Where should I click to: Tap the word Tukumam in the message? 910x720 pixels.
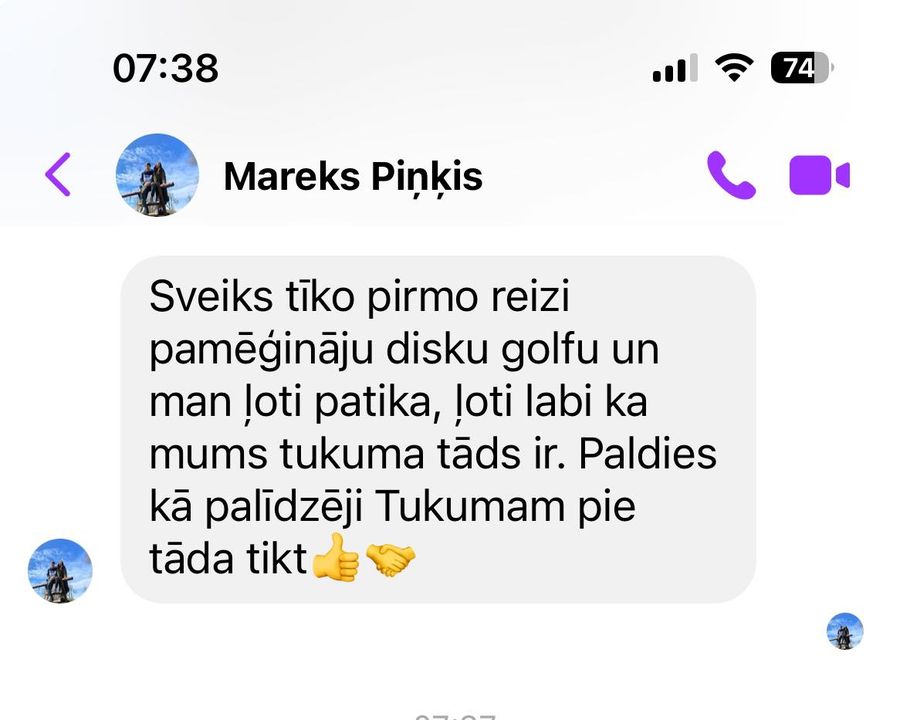[471, 506]
